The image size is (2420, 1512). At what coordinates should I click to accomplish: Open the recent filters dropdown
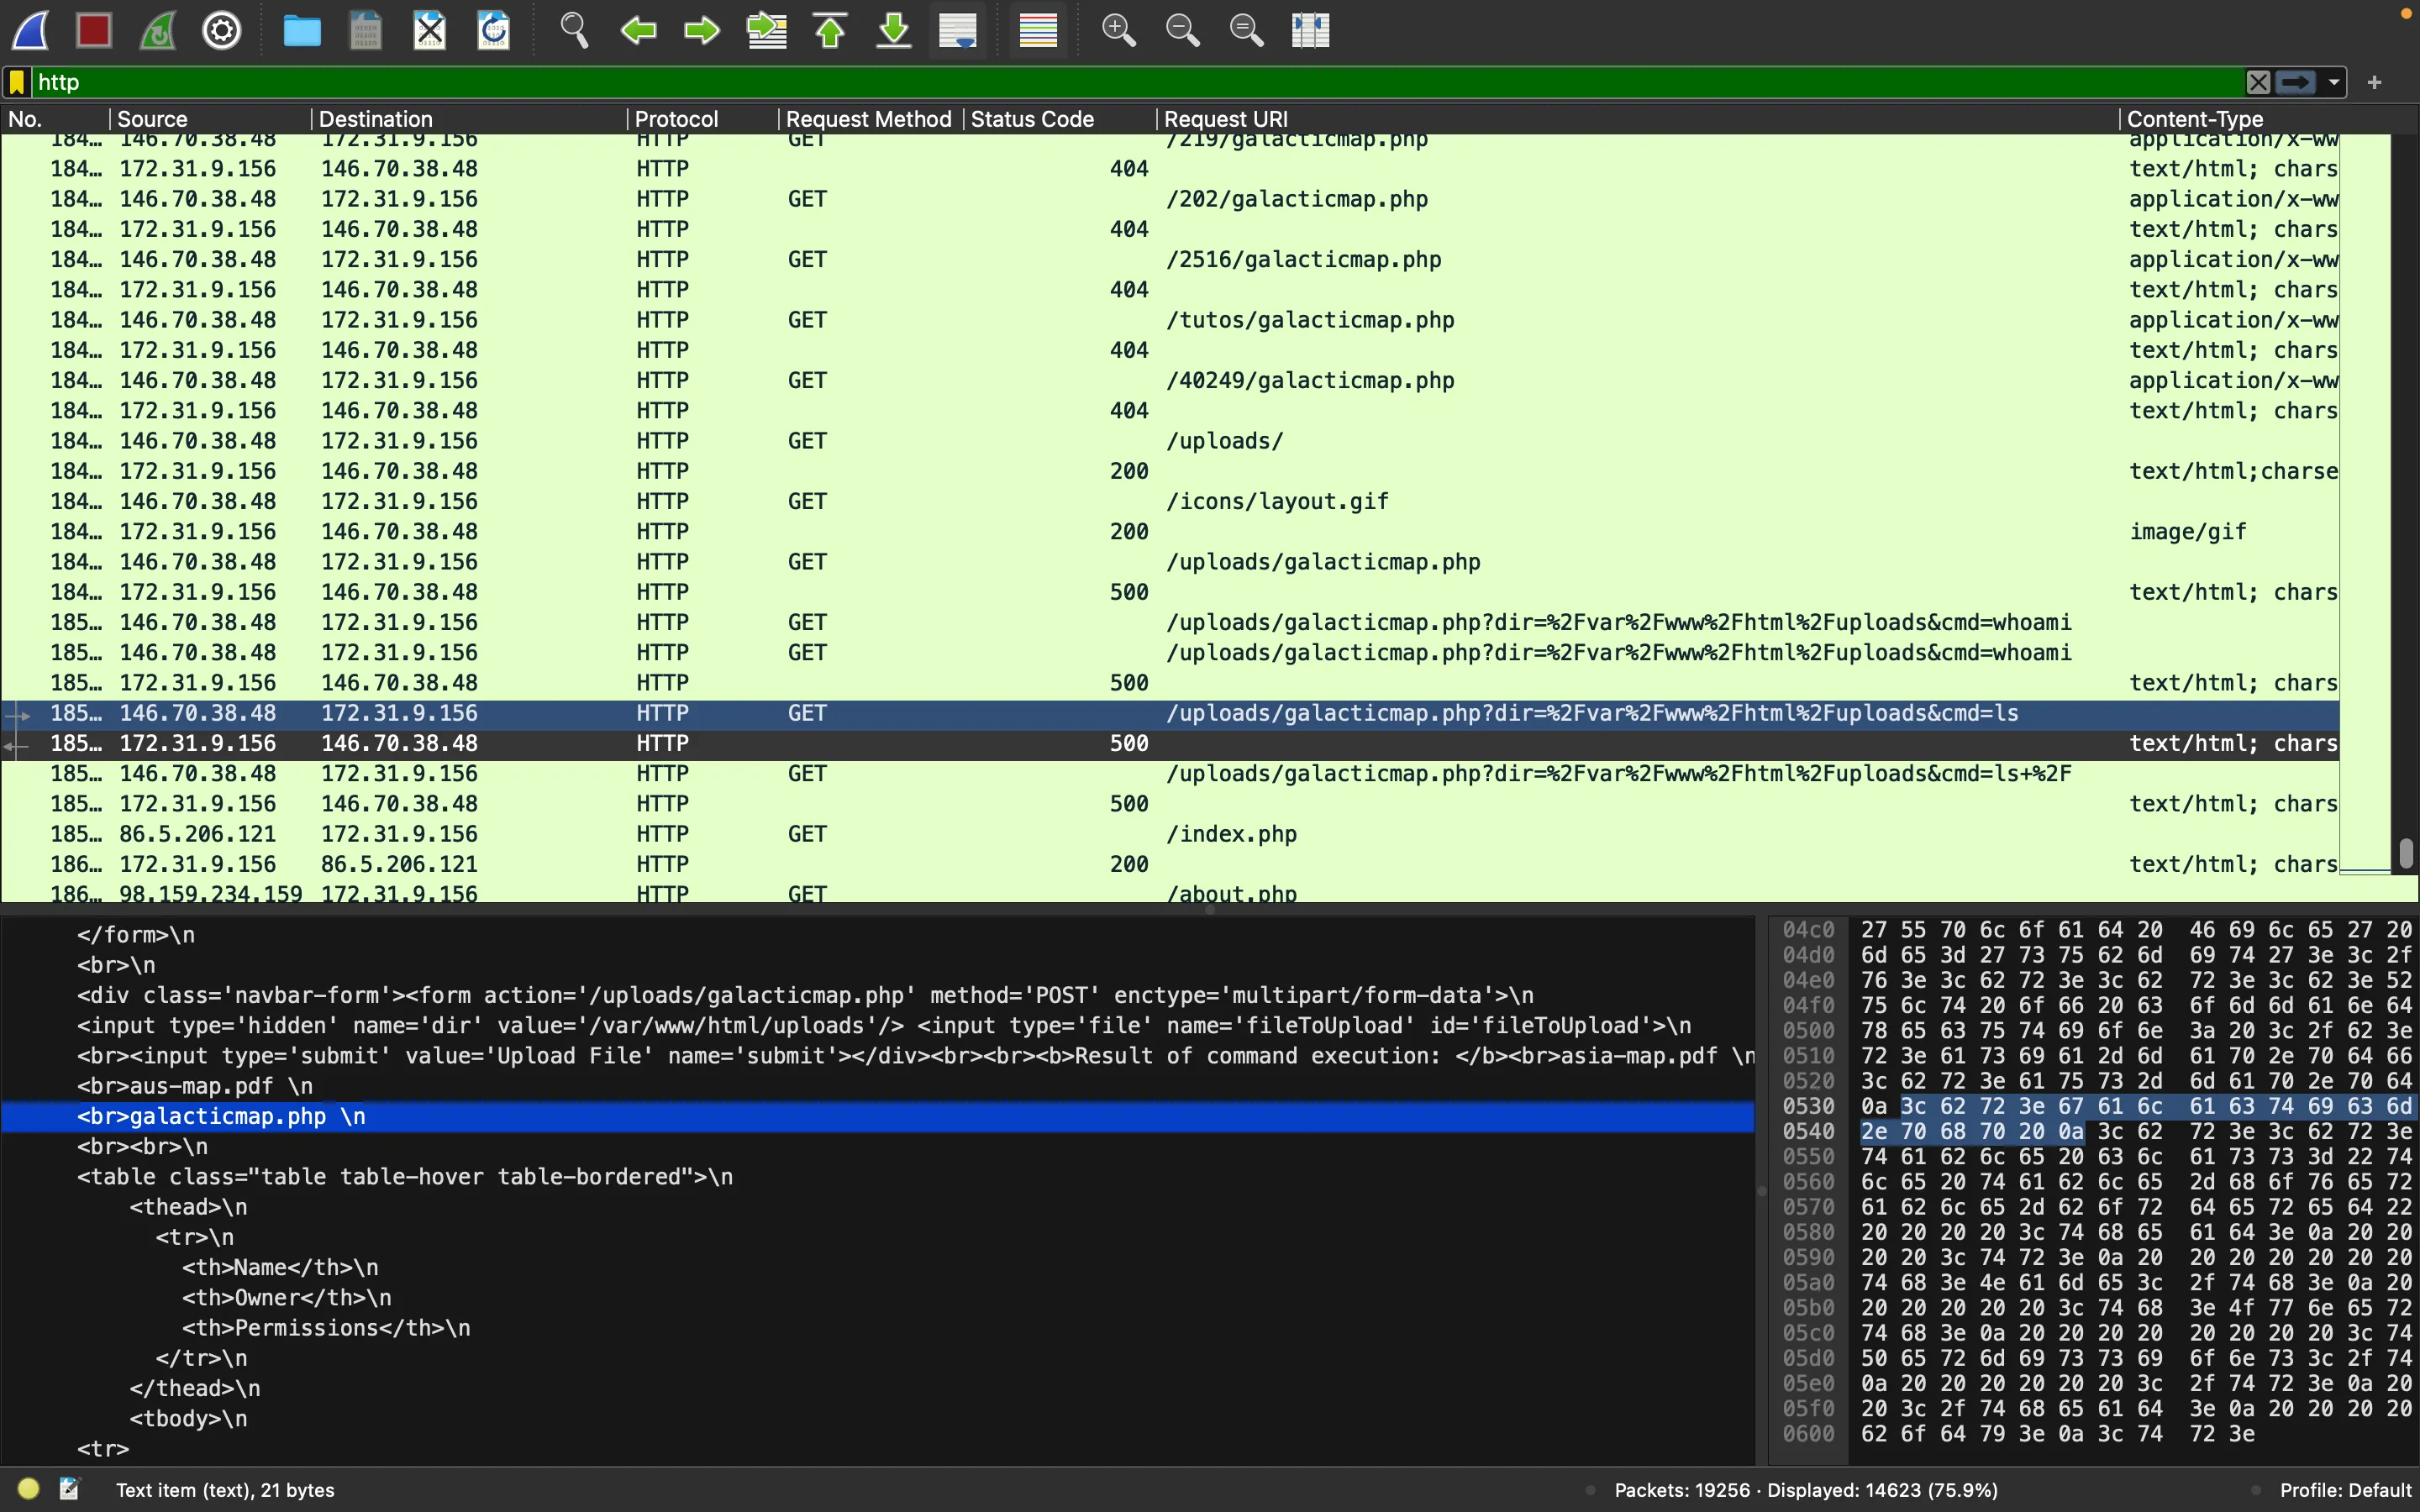click(x=2334, y=82)
